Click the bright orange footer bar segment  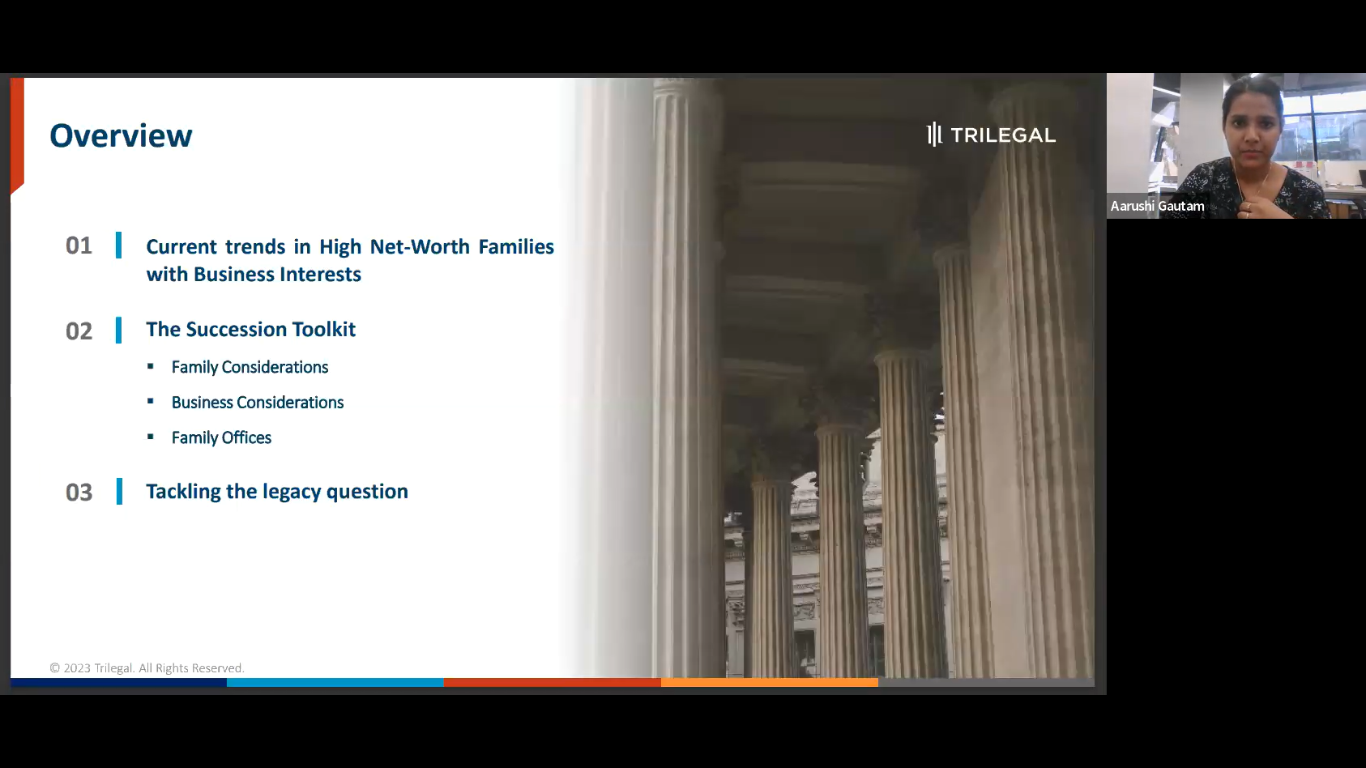pyautogui.click(x=769, y=682)
